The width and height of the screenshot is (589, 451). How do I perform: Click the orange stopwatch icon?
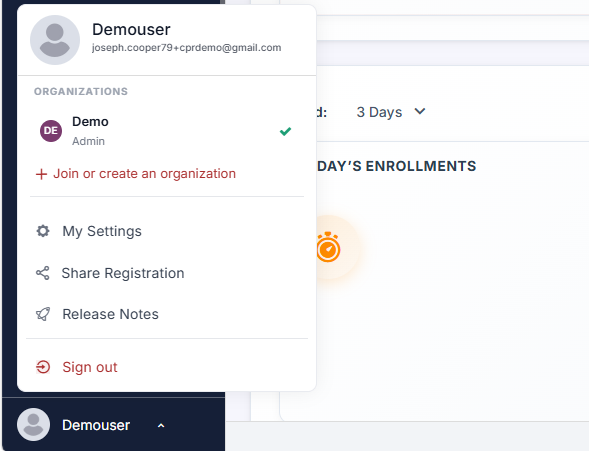pos(328,247)
